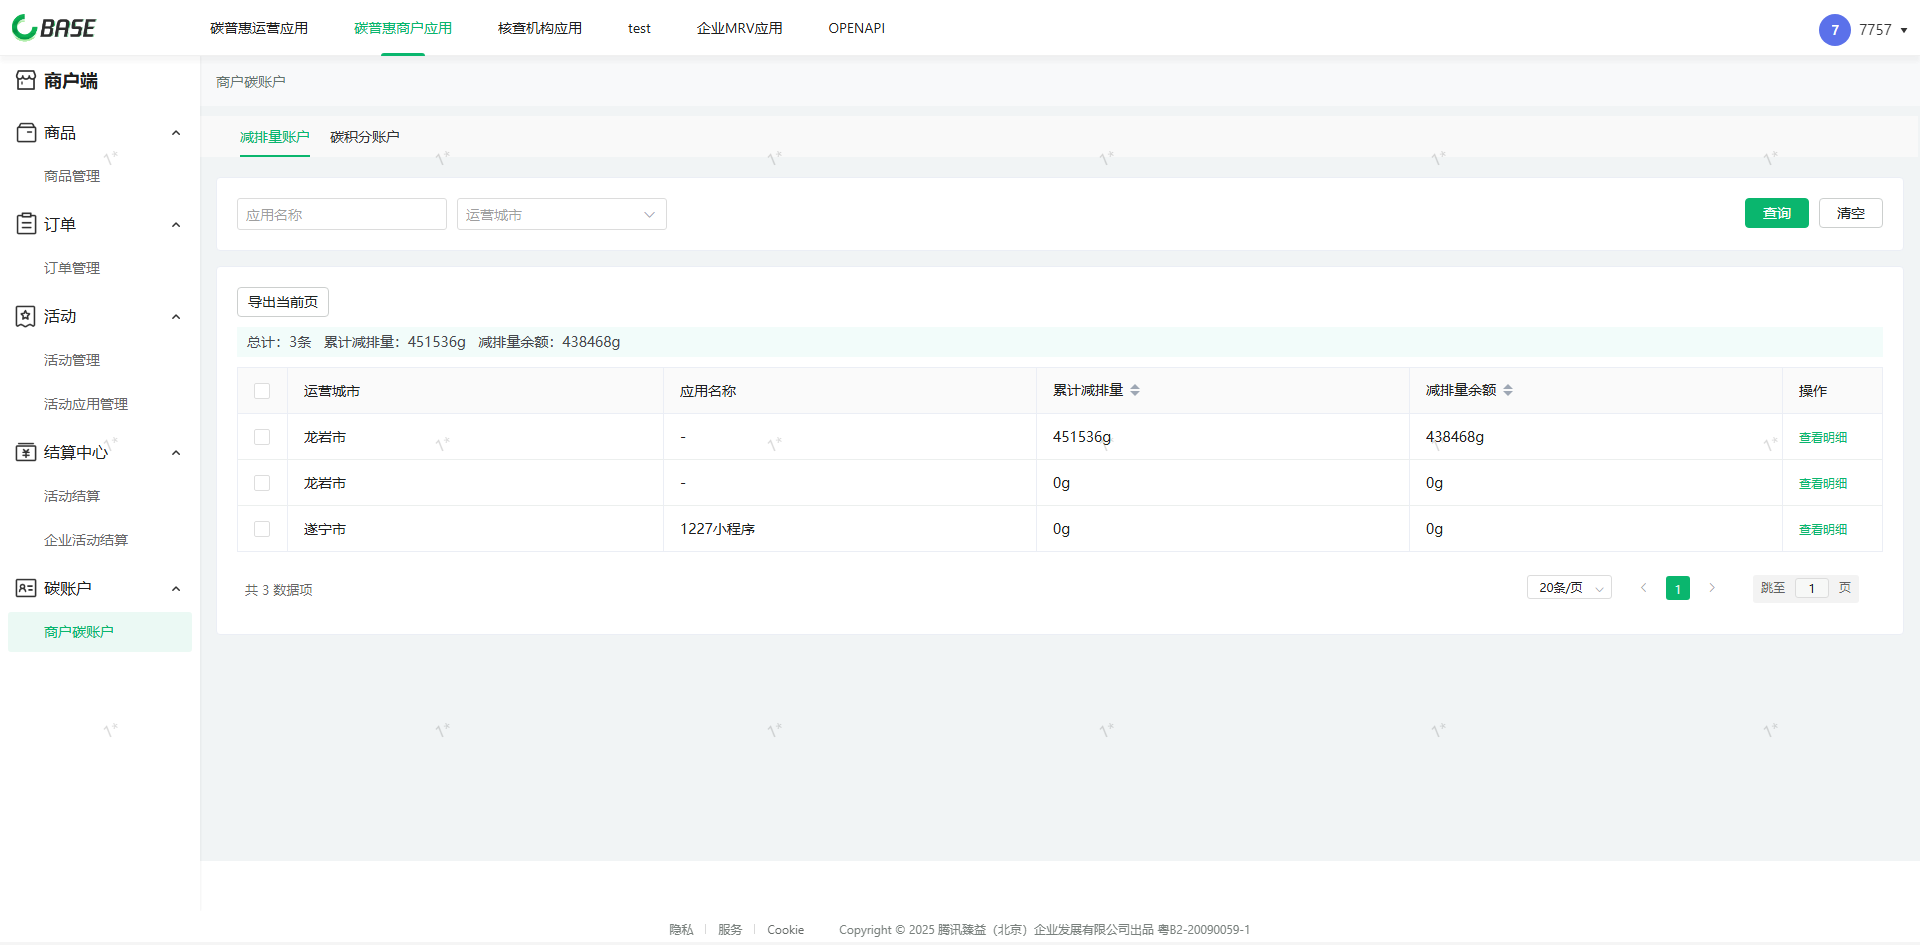Click the 活动 star icon
1920x945 pixels.
point(26,316)
